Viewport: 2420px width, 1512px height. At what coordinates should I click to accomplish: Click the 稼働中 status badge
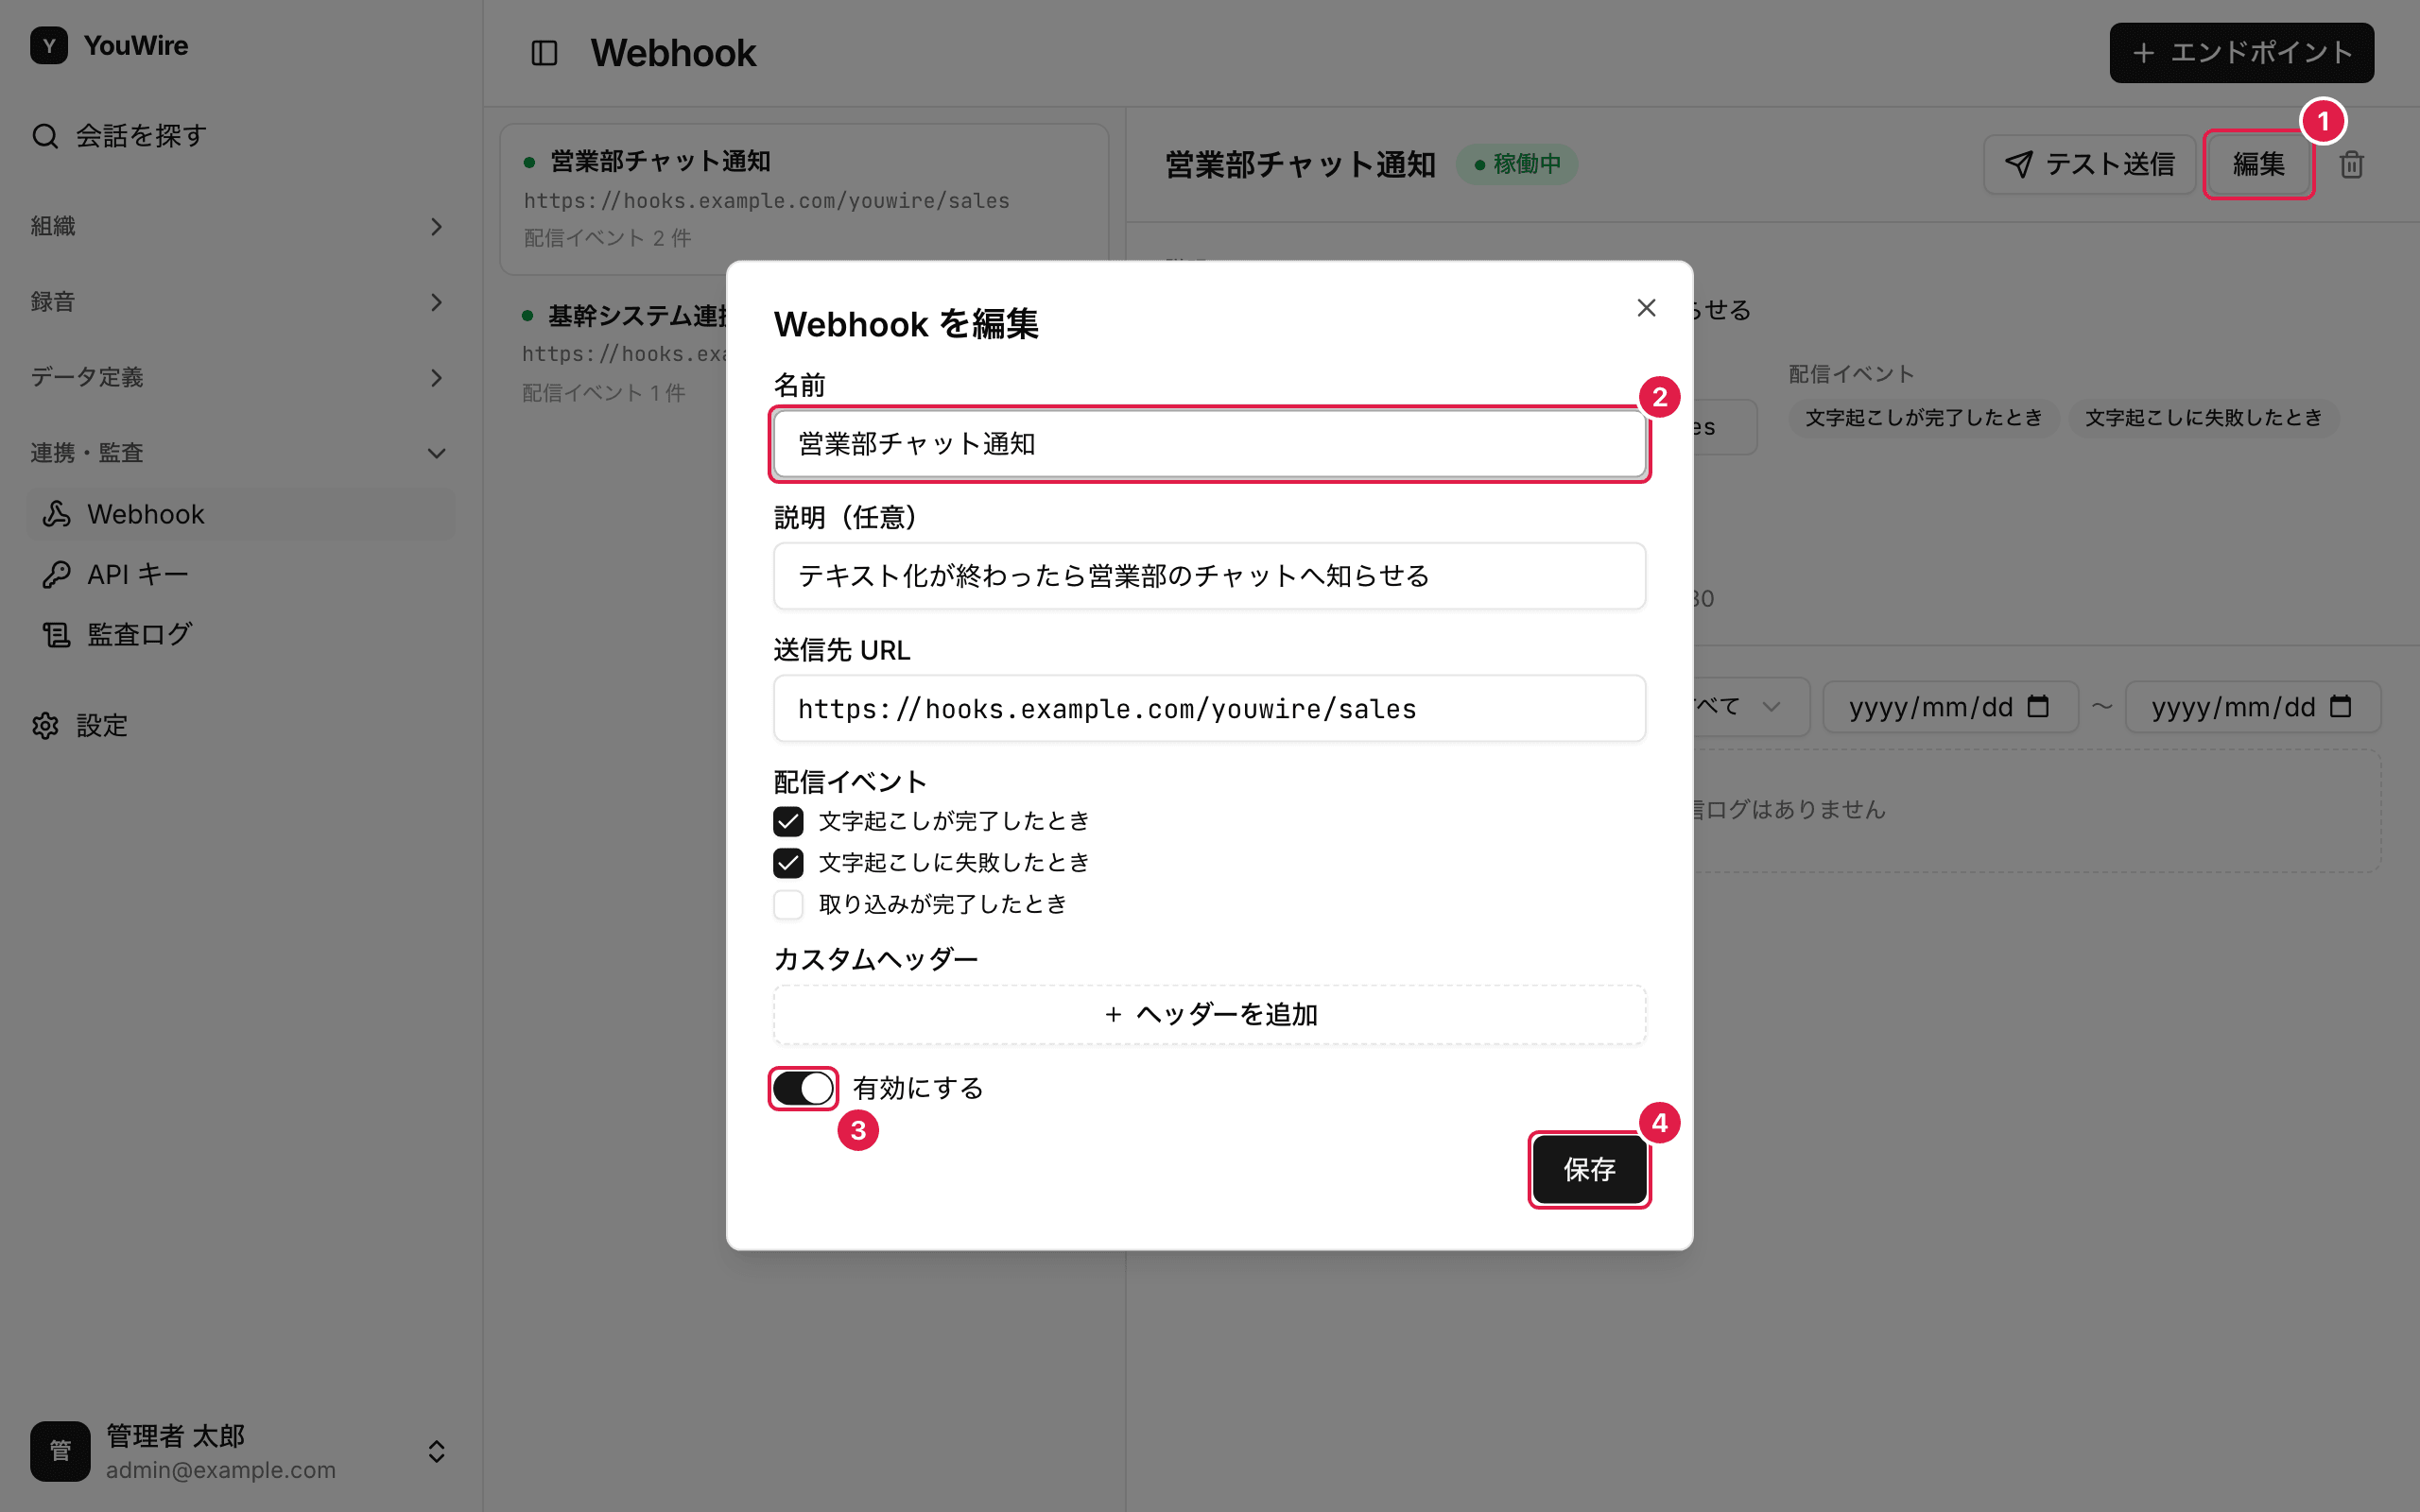[1516, 164]
